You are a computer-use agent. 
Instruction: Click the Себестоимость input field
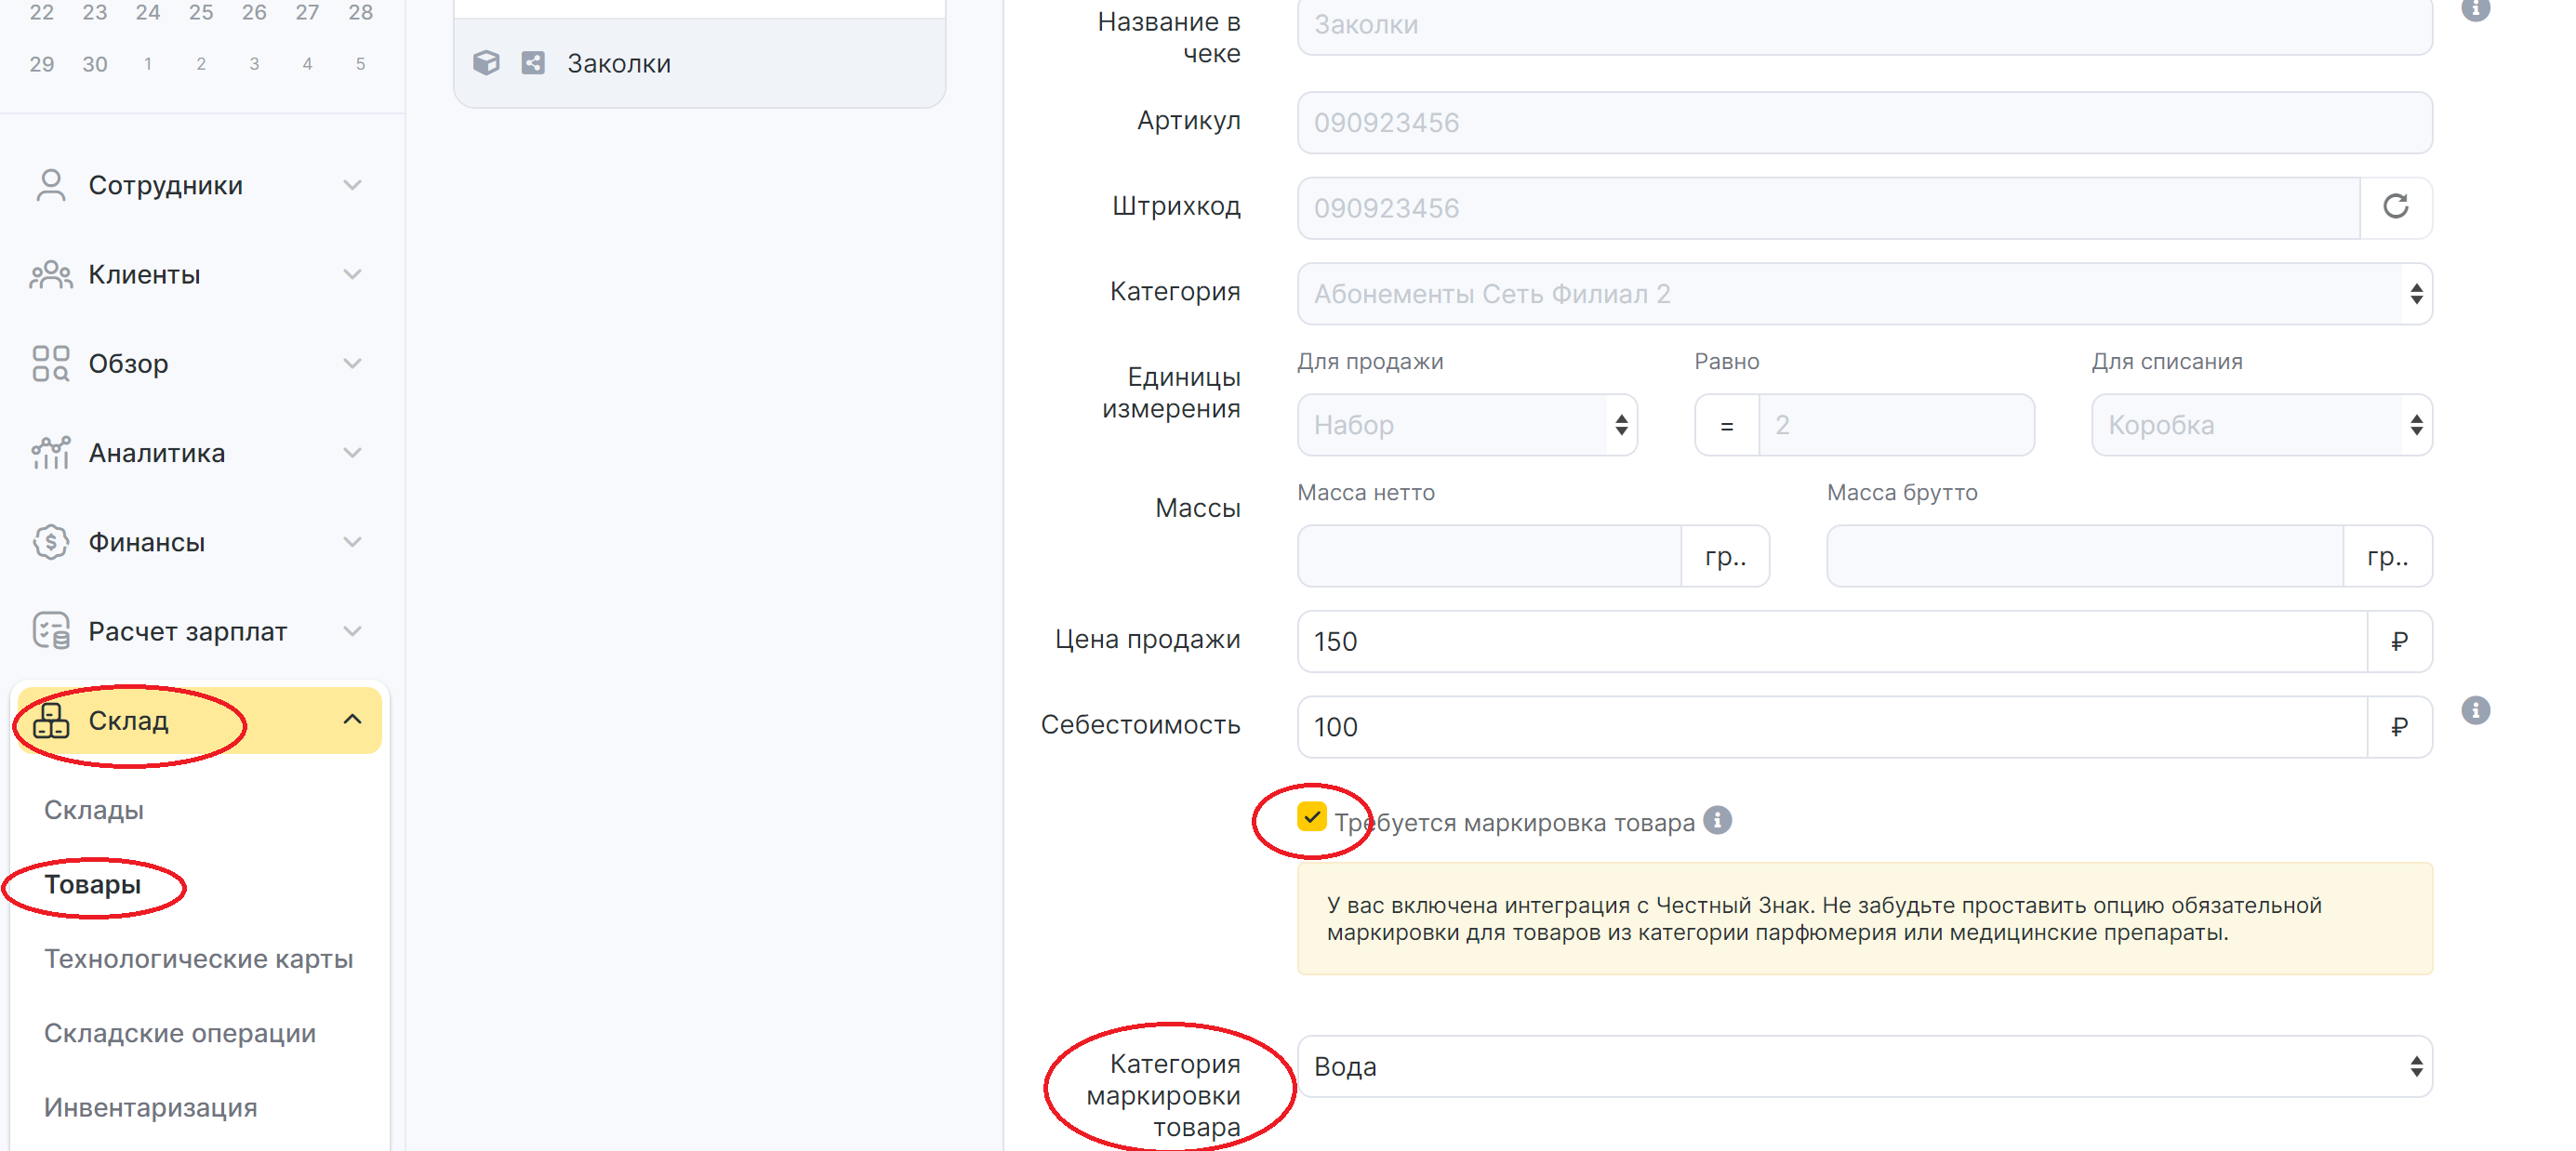(1832, 726)
